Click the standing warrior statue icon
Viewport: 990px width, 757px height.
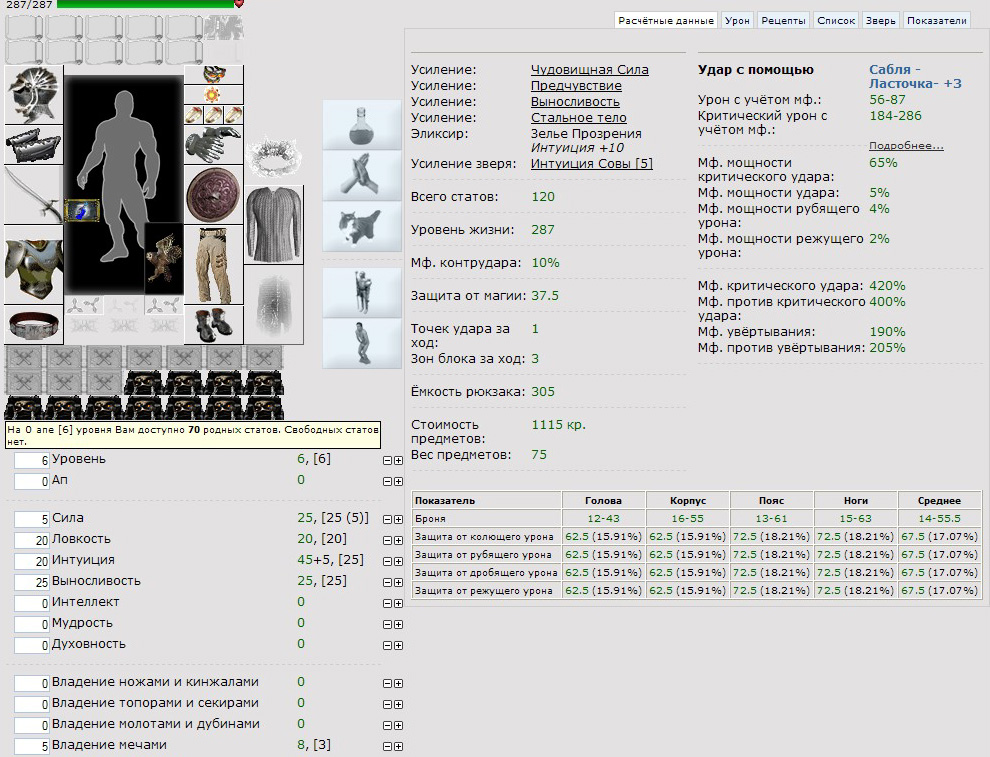click(362, 292)
